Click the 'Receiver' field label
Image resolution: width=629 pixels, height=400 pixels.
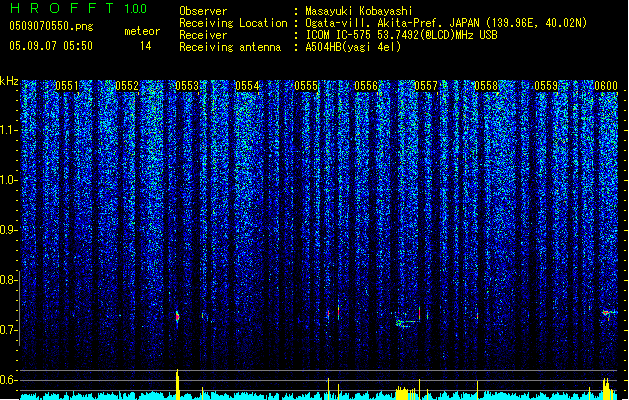tap(203, 35)
